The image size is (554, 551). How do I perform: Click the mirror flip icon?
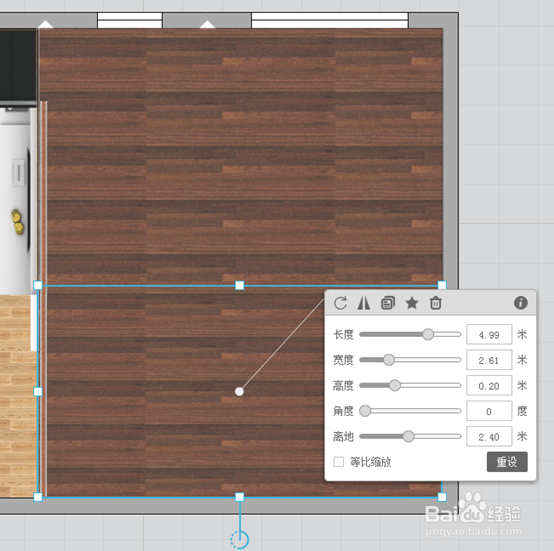(x=364, y=303)
